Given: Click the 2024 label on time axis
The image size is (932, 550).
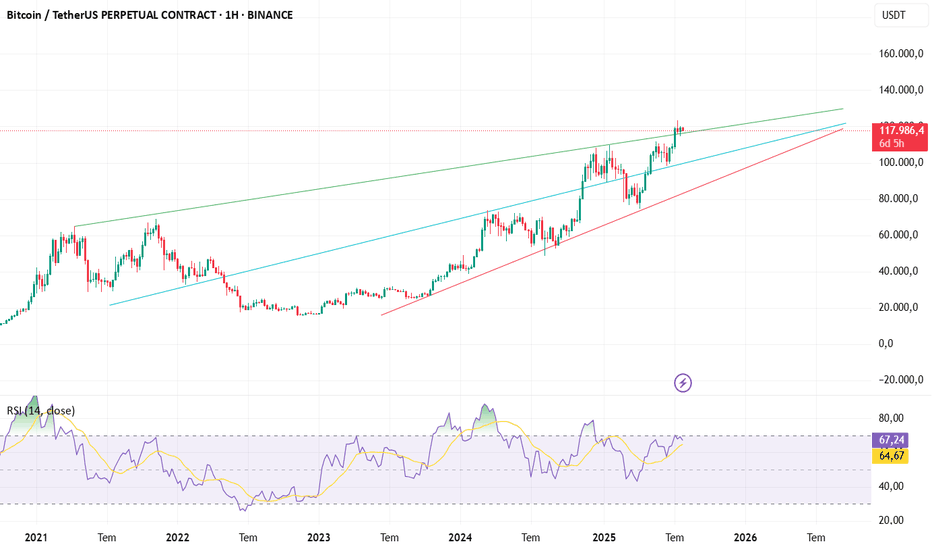Looking at the screenshot, I should [x=460, y=538].
